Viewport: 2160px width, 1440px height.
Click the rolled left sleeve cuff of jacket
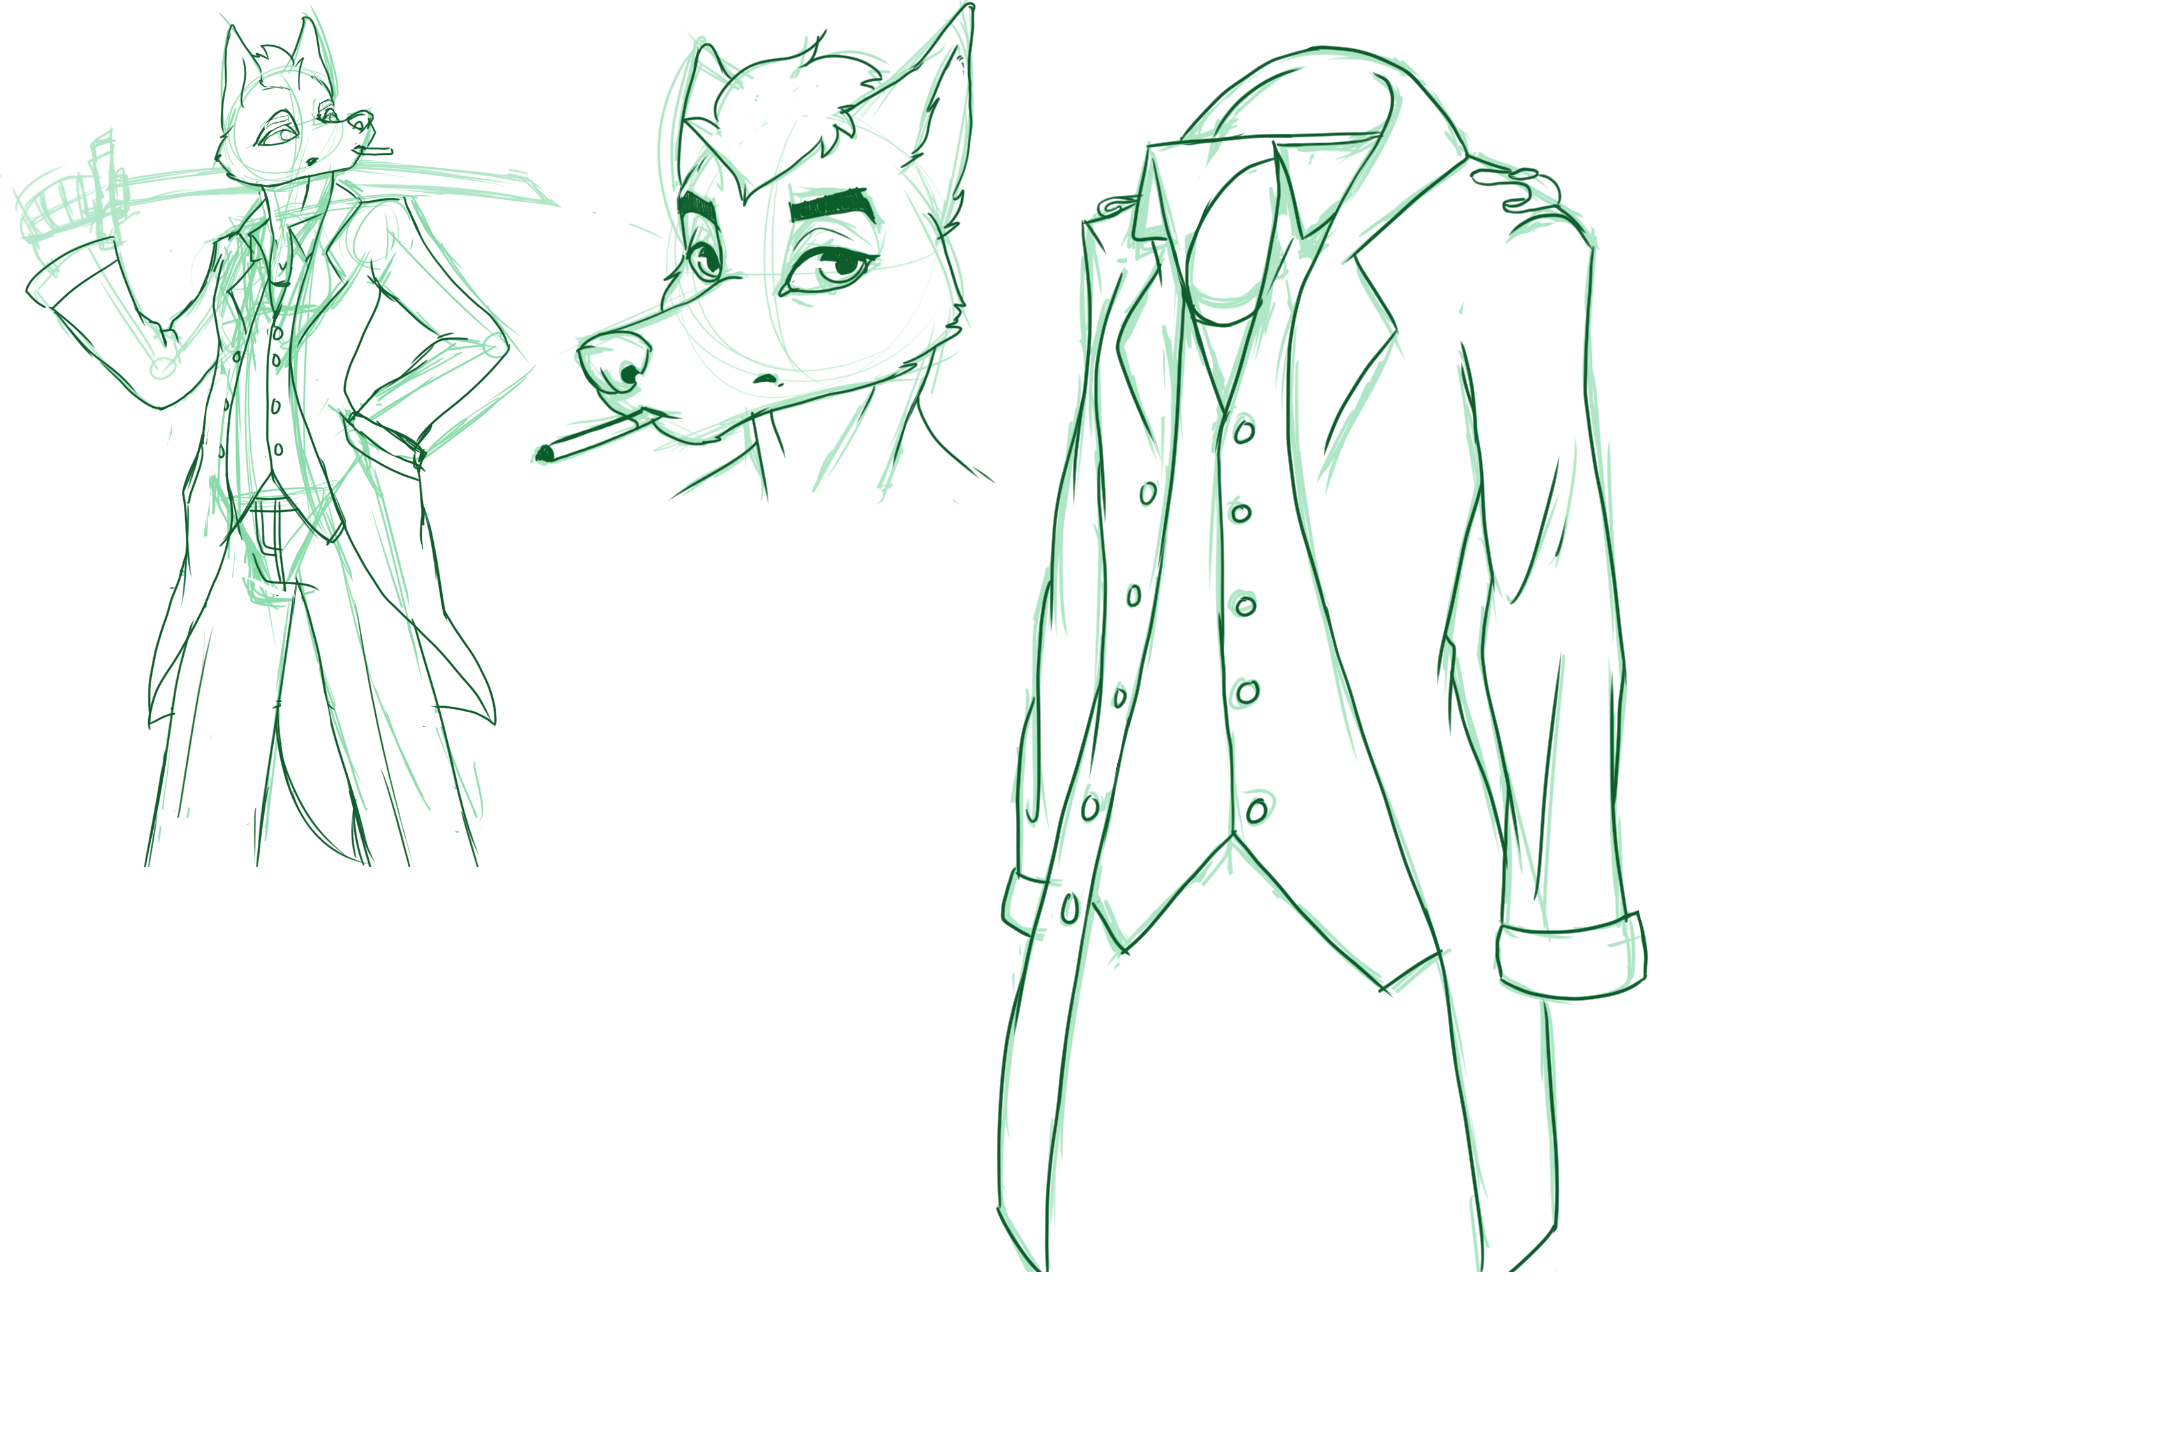click(1025, 902)
